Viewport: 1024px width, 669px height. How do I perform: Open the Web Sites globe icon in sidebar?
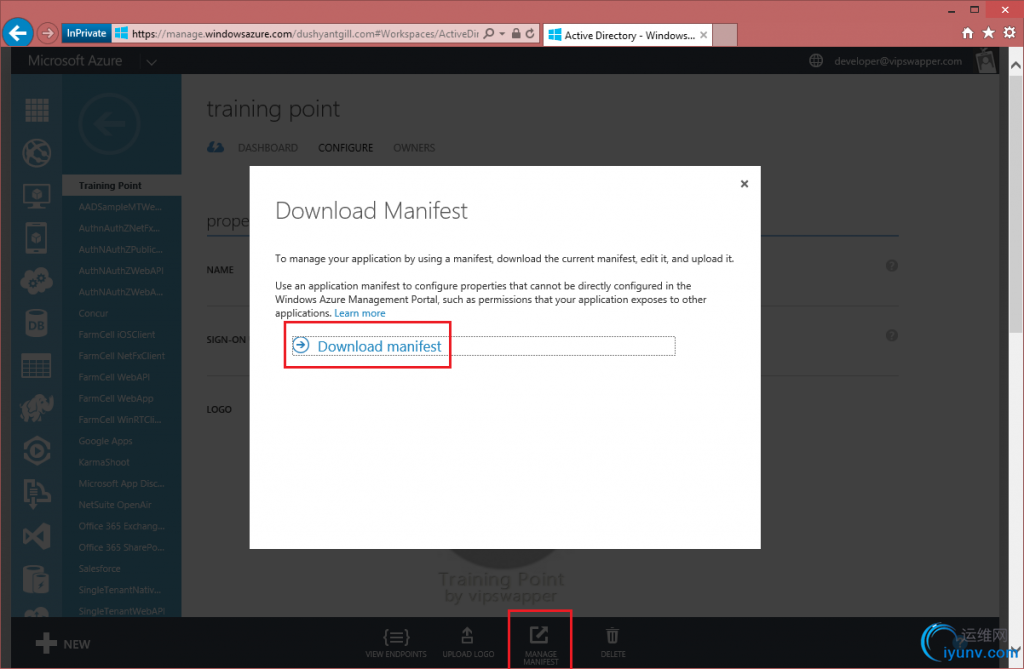point(37,153)
